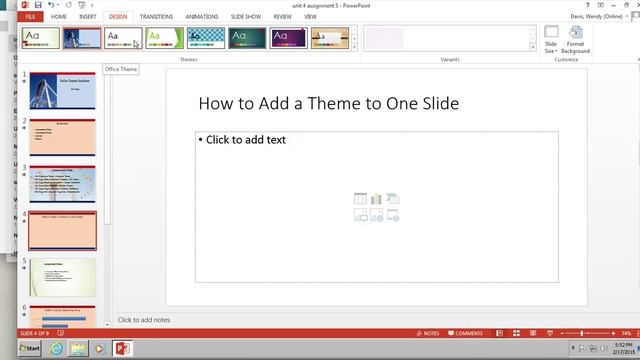The width and height of the screenshot is (640, 360).
Task: Apply the tan banded theme thumbnail
Action: [330, 38]
